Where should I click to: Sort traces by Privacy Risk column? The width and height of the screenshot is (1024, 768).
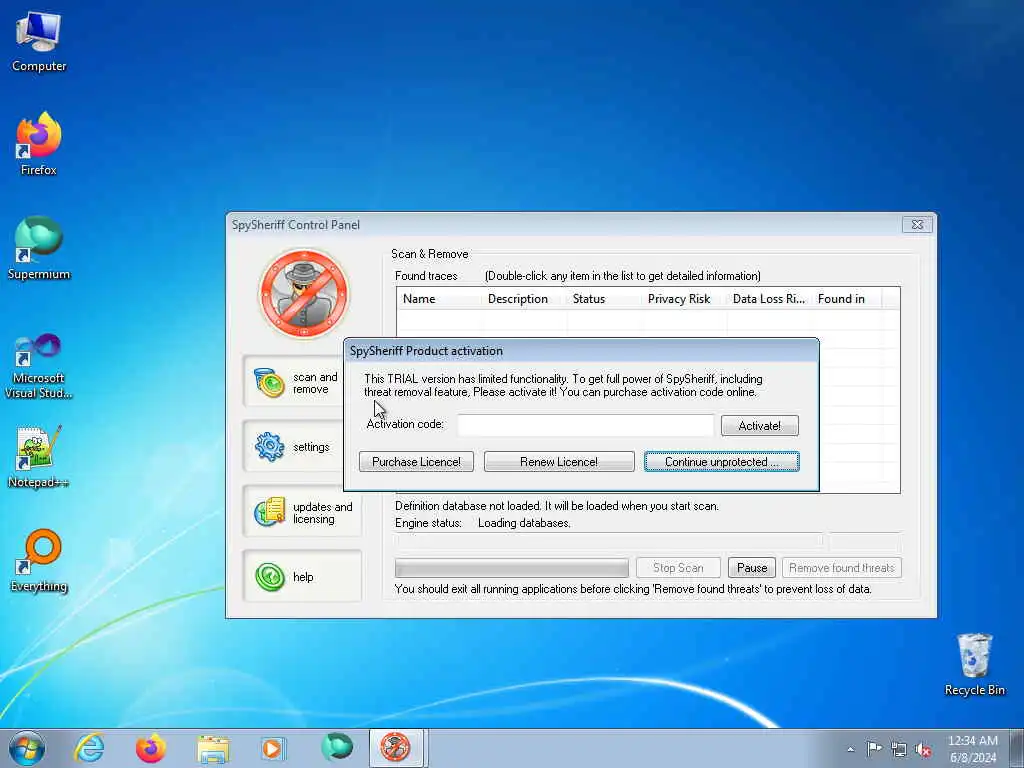pyautogui.click(x=684, y=298)
